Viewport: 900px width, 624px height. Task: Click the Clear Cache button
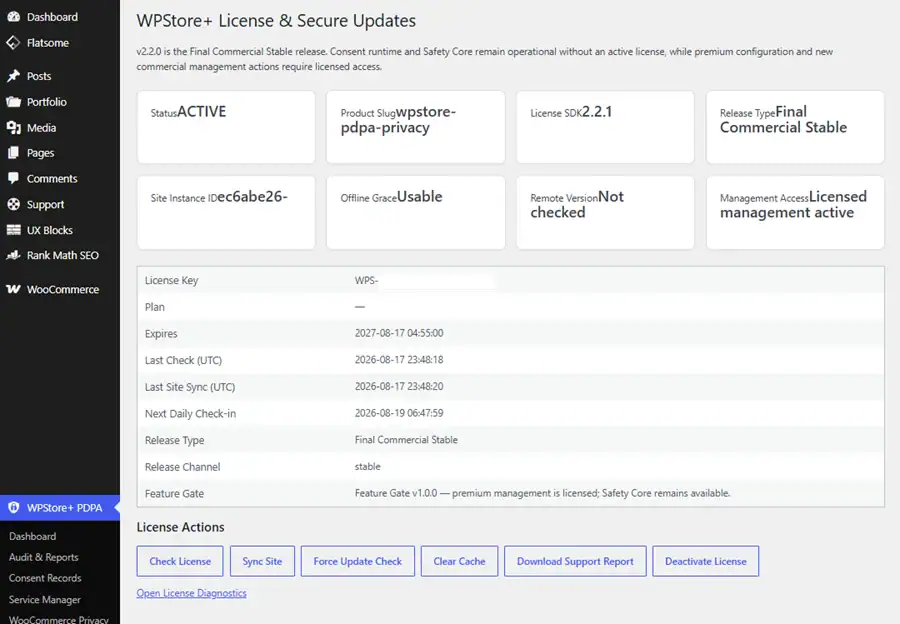tap(459, 561)
